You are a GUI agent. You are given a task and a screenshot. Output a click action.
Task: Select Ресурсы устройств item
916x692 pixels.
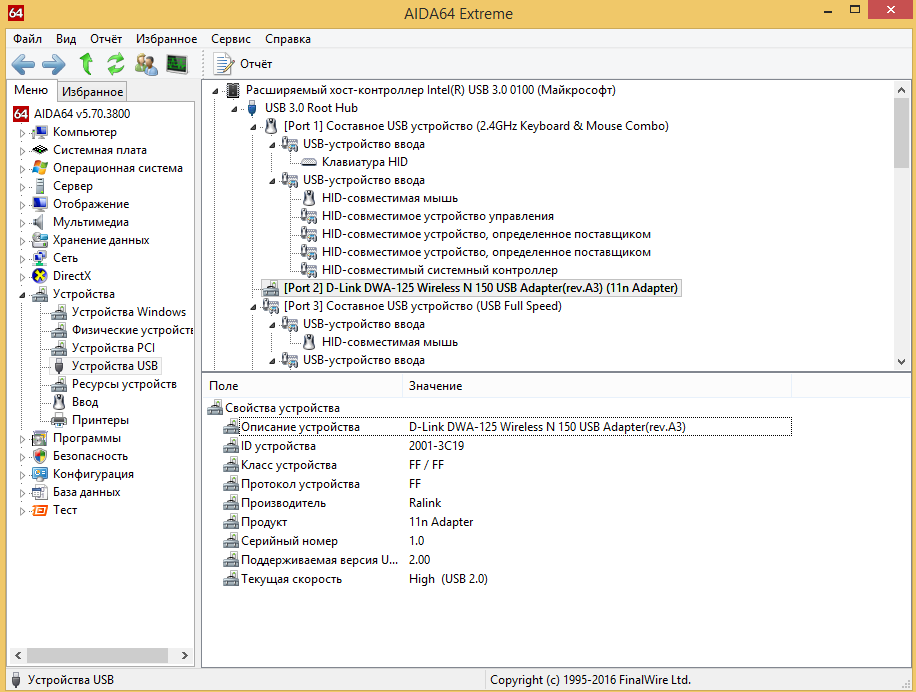pyautogui.click(x=124, y=384)
